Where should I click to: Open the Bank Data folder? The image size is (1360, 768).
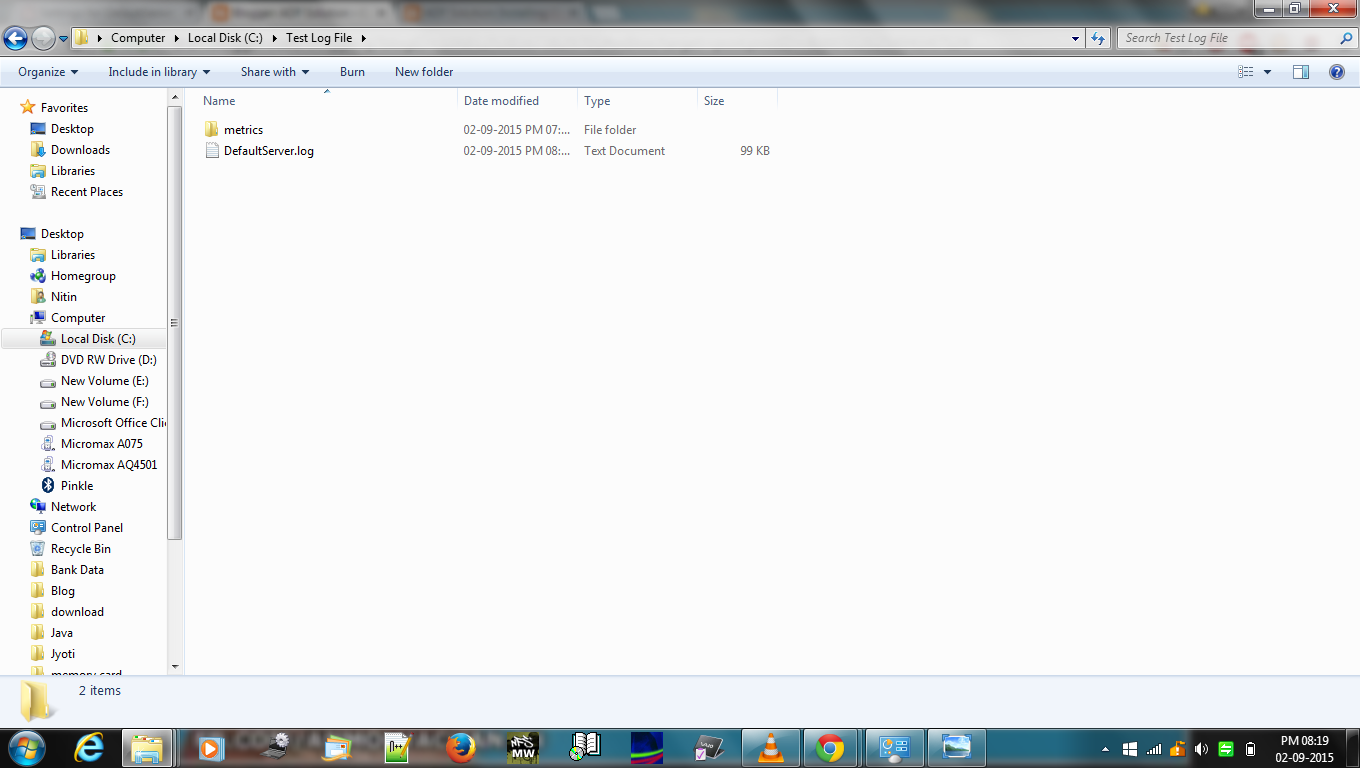point(77,570)
